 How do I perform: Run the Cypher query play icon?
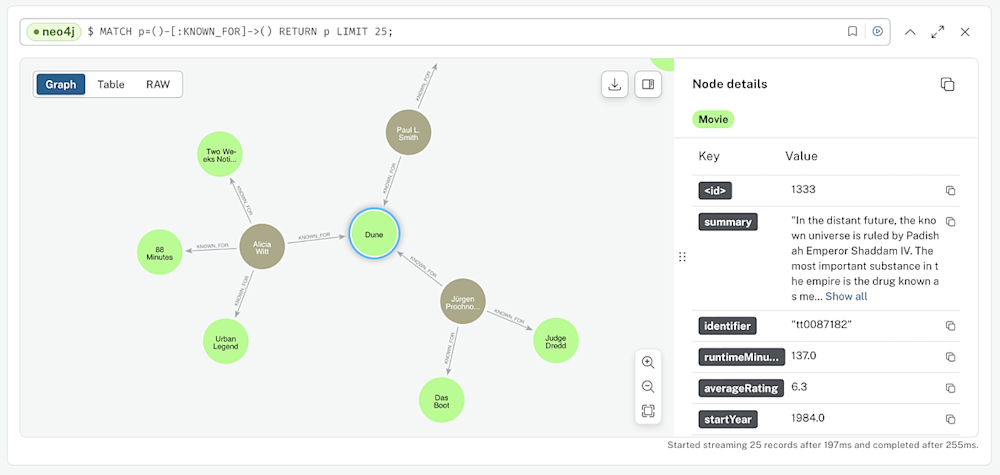(x=878, y=31)
